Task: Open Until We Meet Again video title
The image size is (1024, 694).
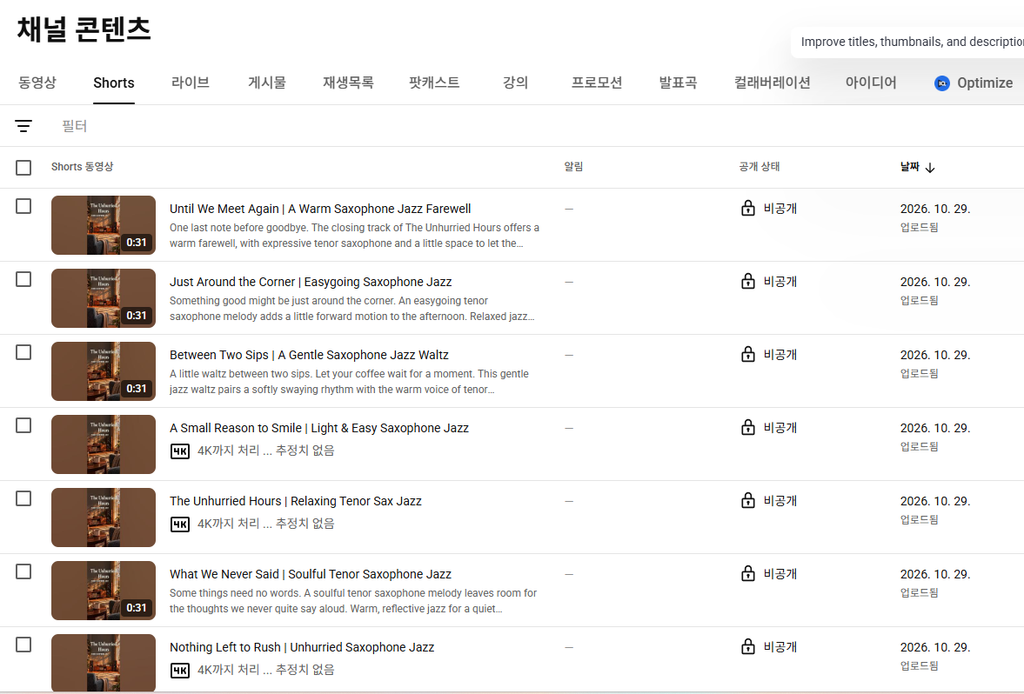Action: click(320, 209)
